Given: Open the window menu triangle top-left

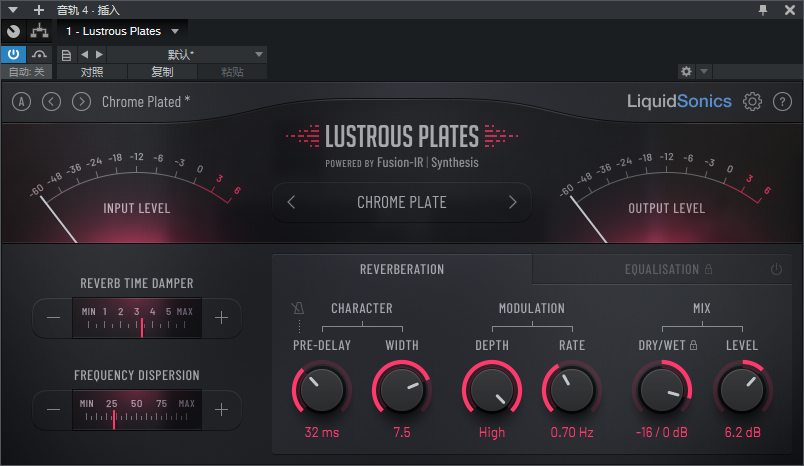Looking at the screenshot, I should click(x=13, y=9).
